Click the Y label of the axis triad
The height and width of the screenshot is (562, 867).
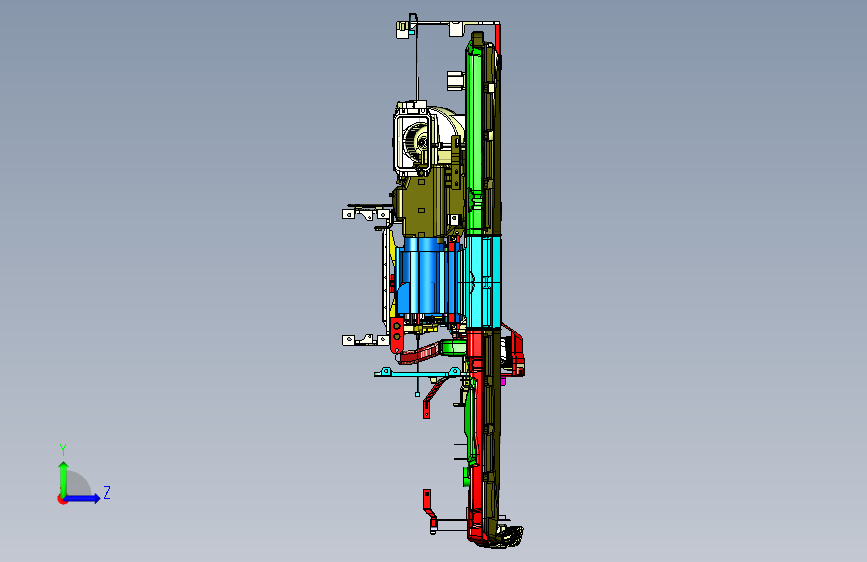63,450
